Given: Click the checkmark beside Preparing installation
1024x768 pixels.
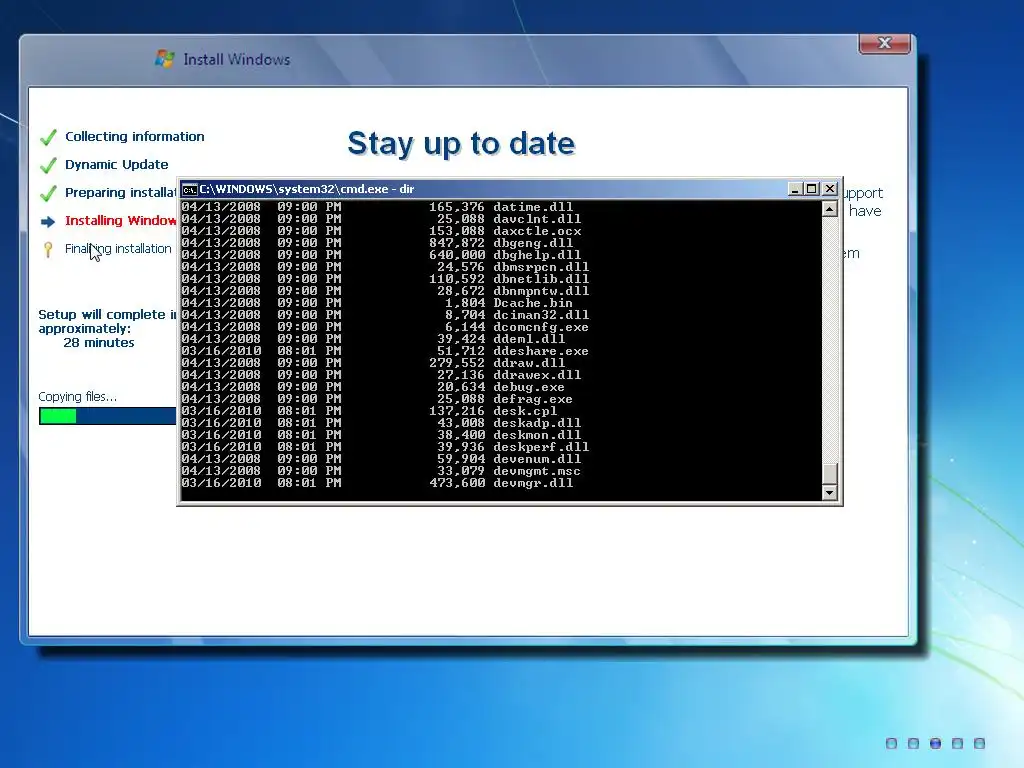Looking at the screenshot, I should [48, 193].
